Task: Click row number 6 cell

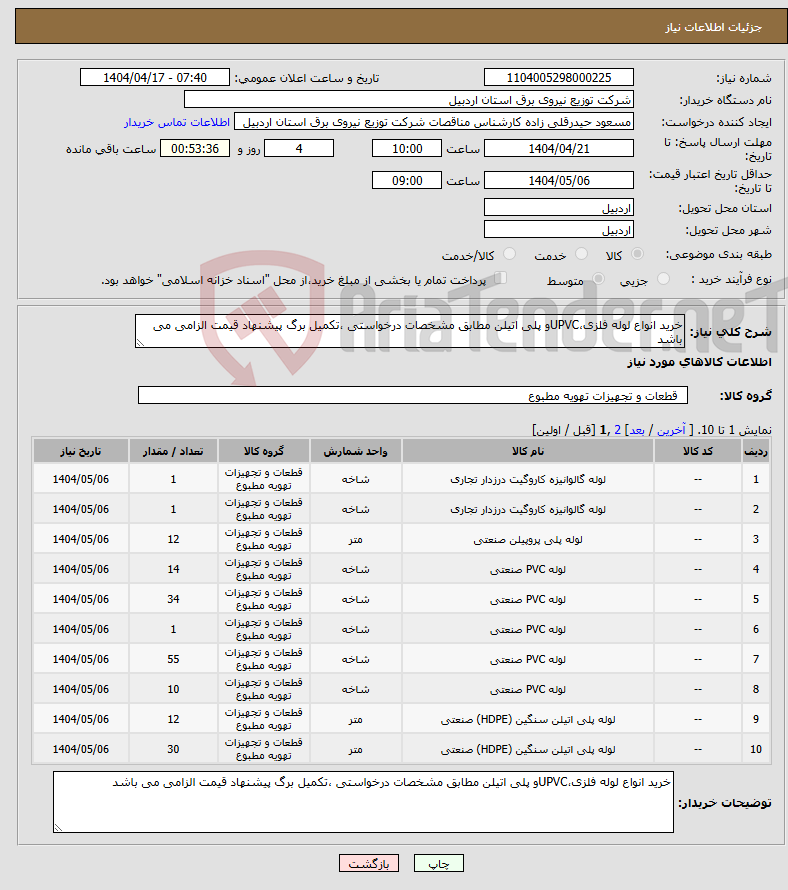Action: pos(756,629)
